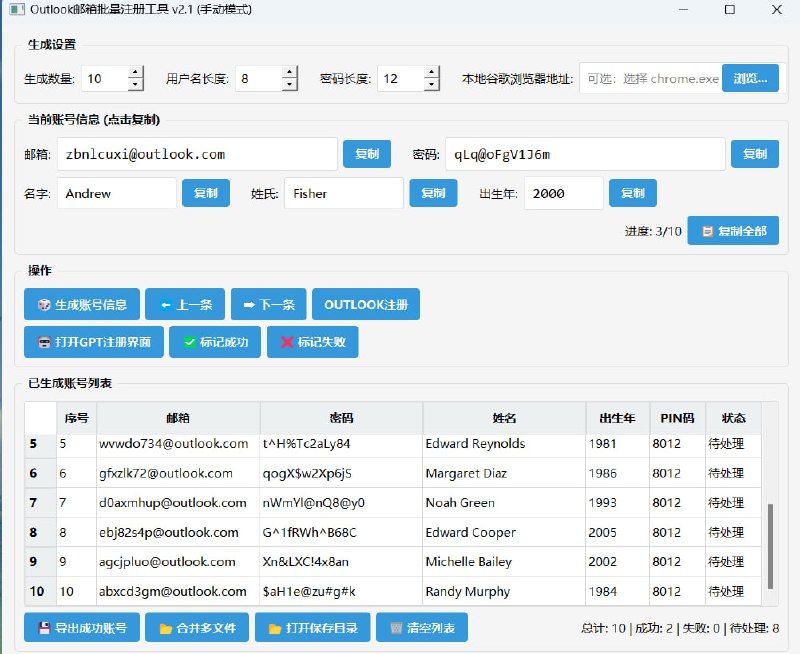
Task: Click the 出生年 field showing 2000
Action: [564, 193]
